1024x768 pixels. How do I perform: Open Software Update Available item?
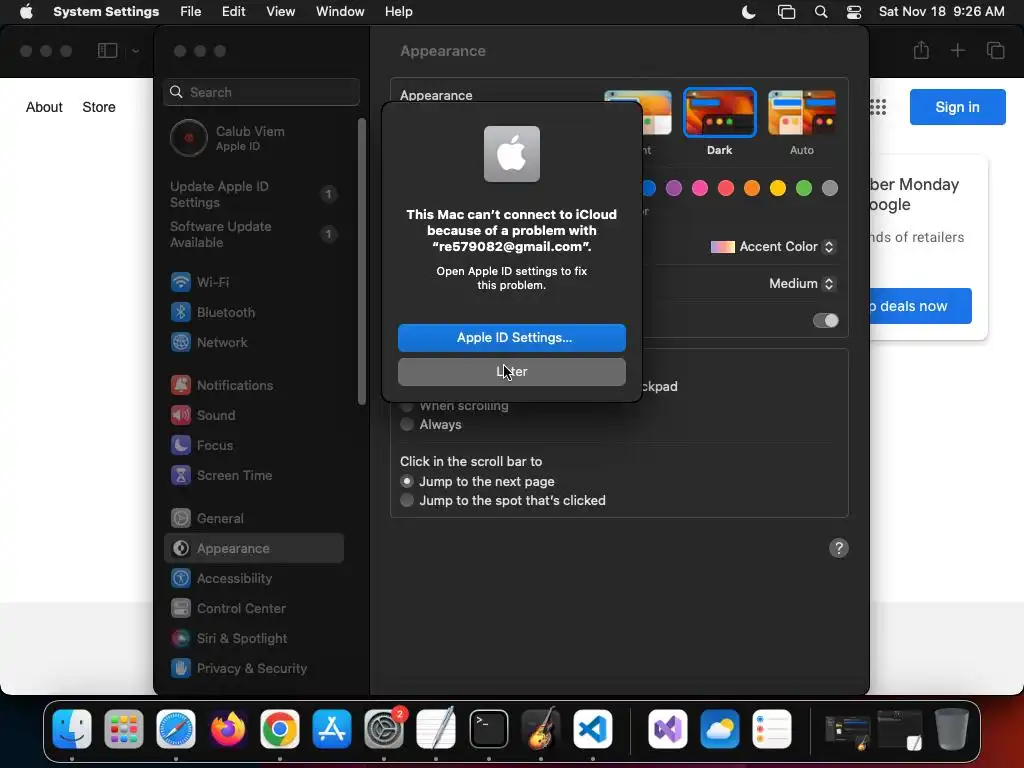point(253,234)
